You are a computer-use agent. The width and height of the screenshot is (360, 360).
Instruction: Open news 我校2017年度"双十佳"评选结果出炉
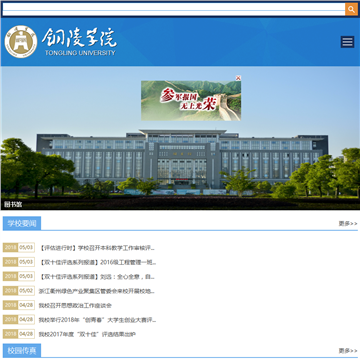pyautogui.click(x=87, y=334)
